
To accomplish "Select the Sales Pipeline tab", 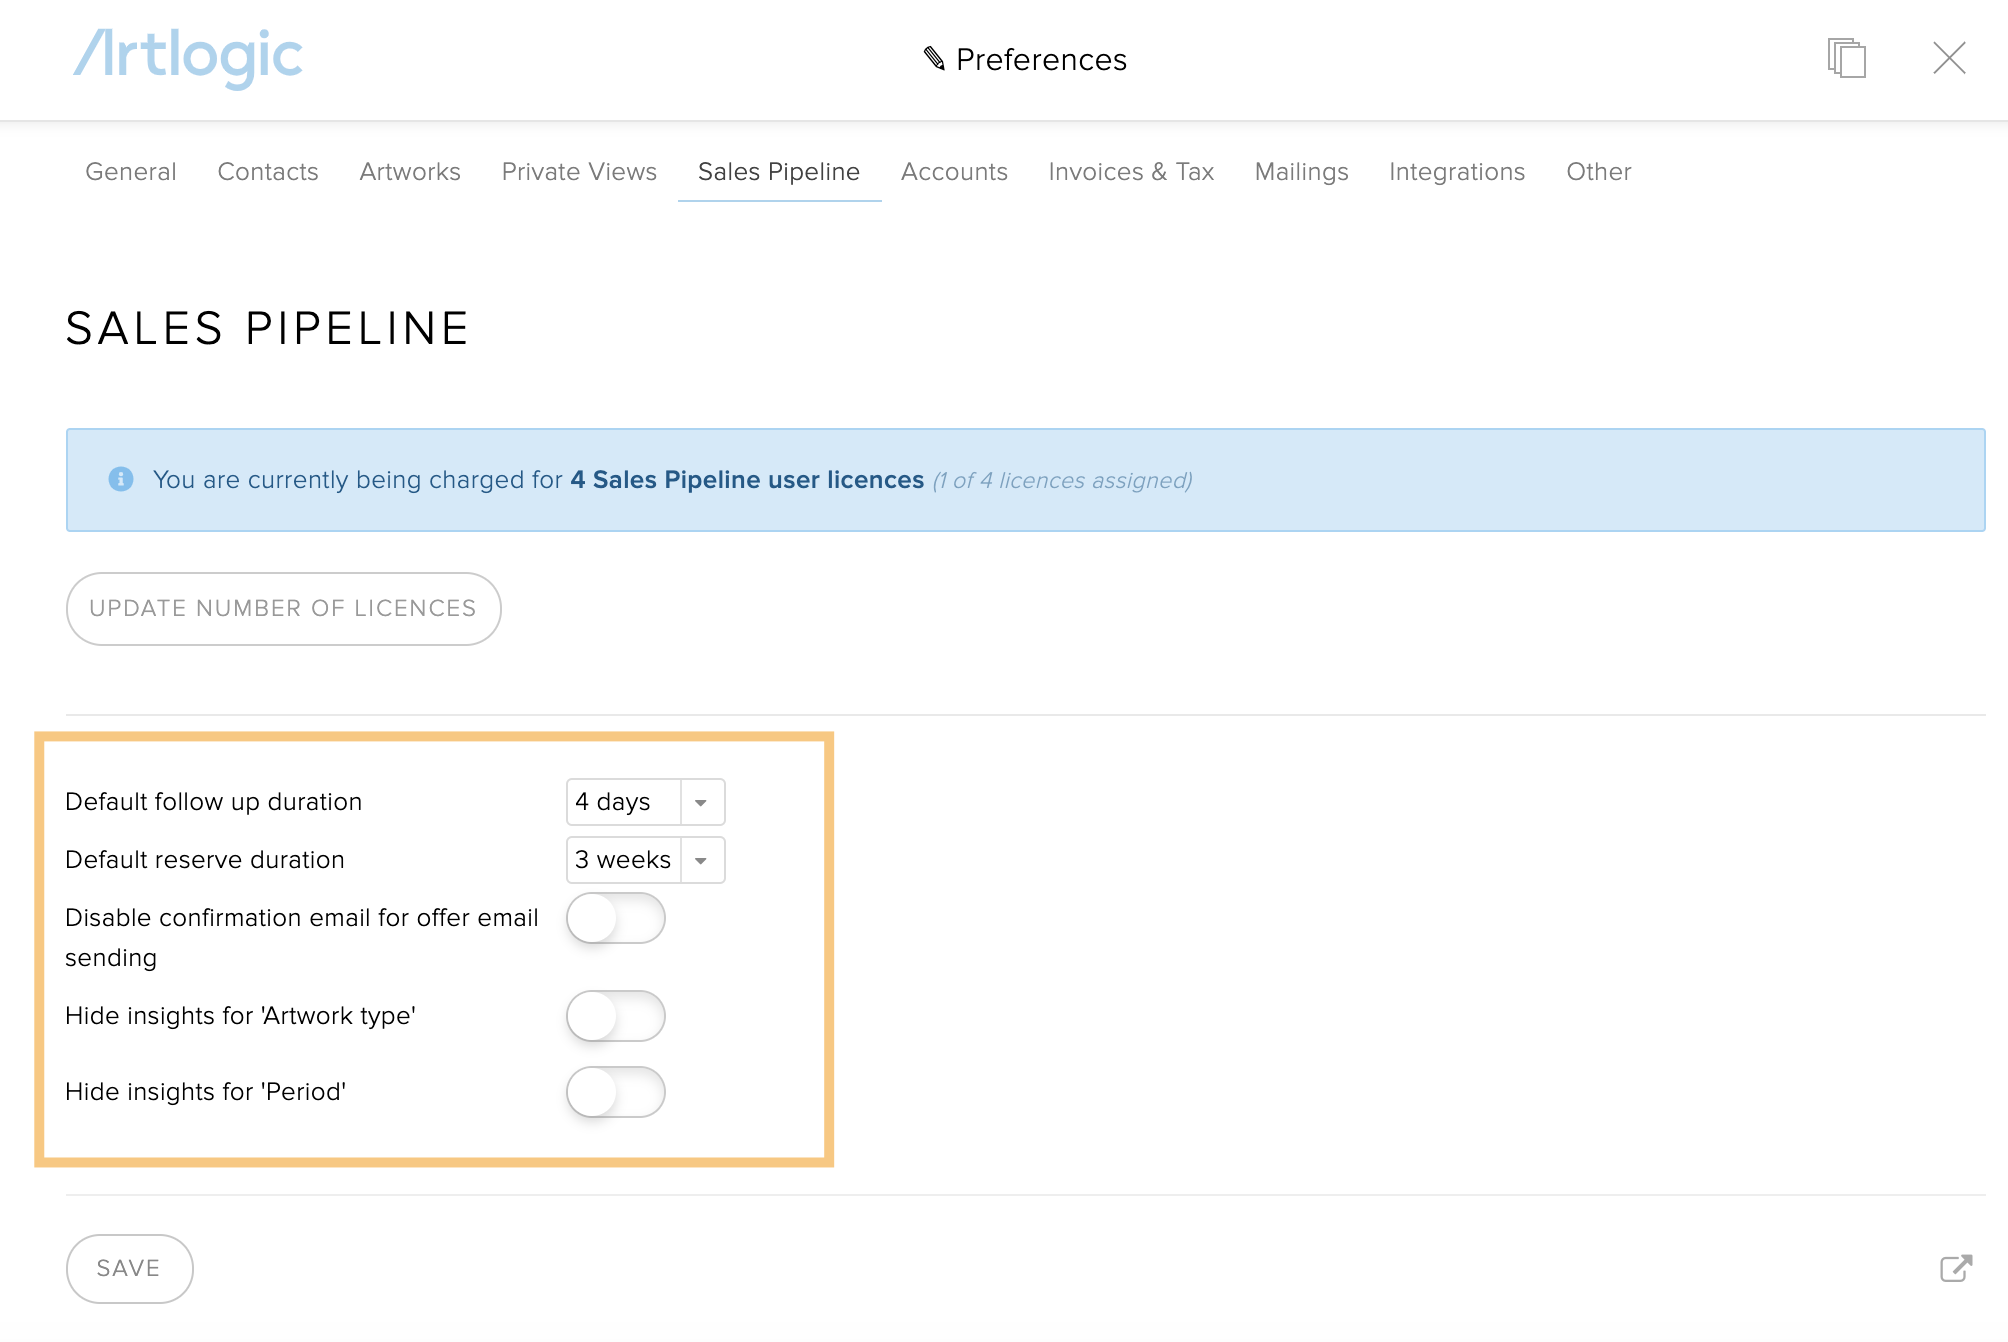I will (x=779, y=172).
